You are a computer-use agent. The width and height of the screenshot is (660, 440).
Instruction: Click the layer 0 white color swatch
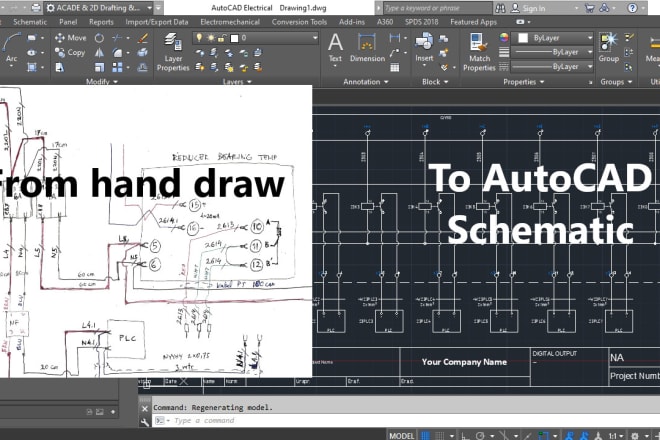point(234,38)
